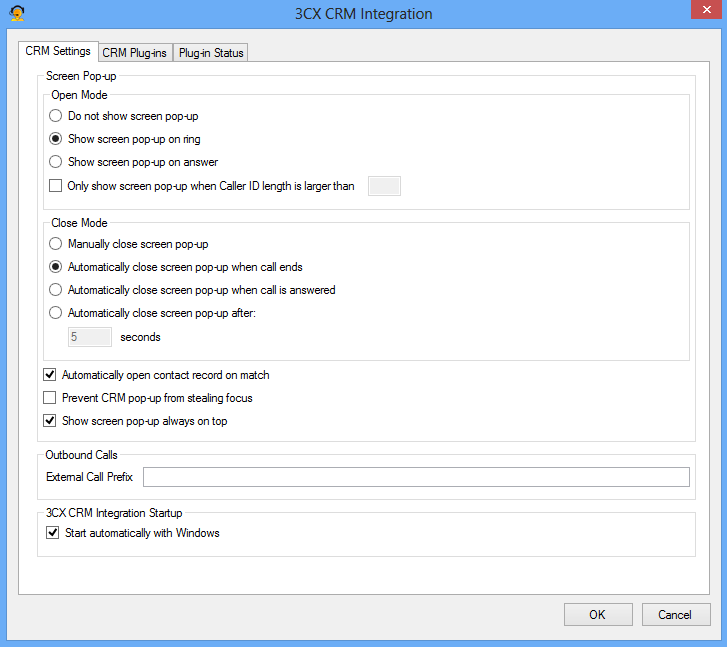Click the Open Mode group label
The width and height of the screenshot is (727, 647).
pos(79,95)
